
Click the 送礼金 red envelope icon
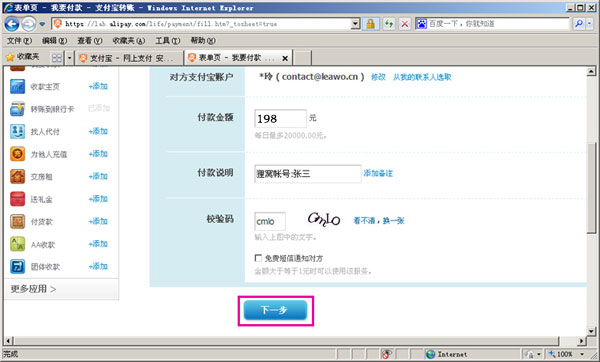coord(17,199)
